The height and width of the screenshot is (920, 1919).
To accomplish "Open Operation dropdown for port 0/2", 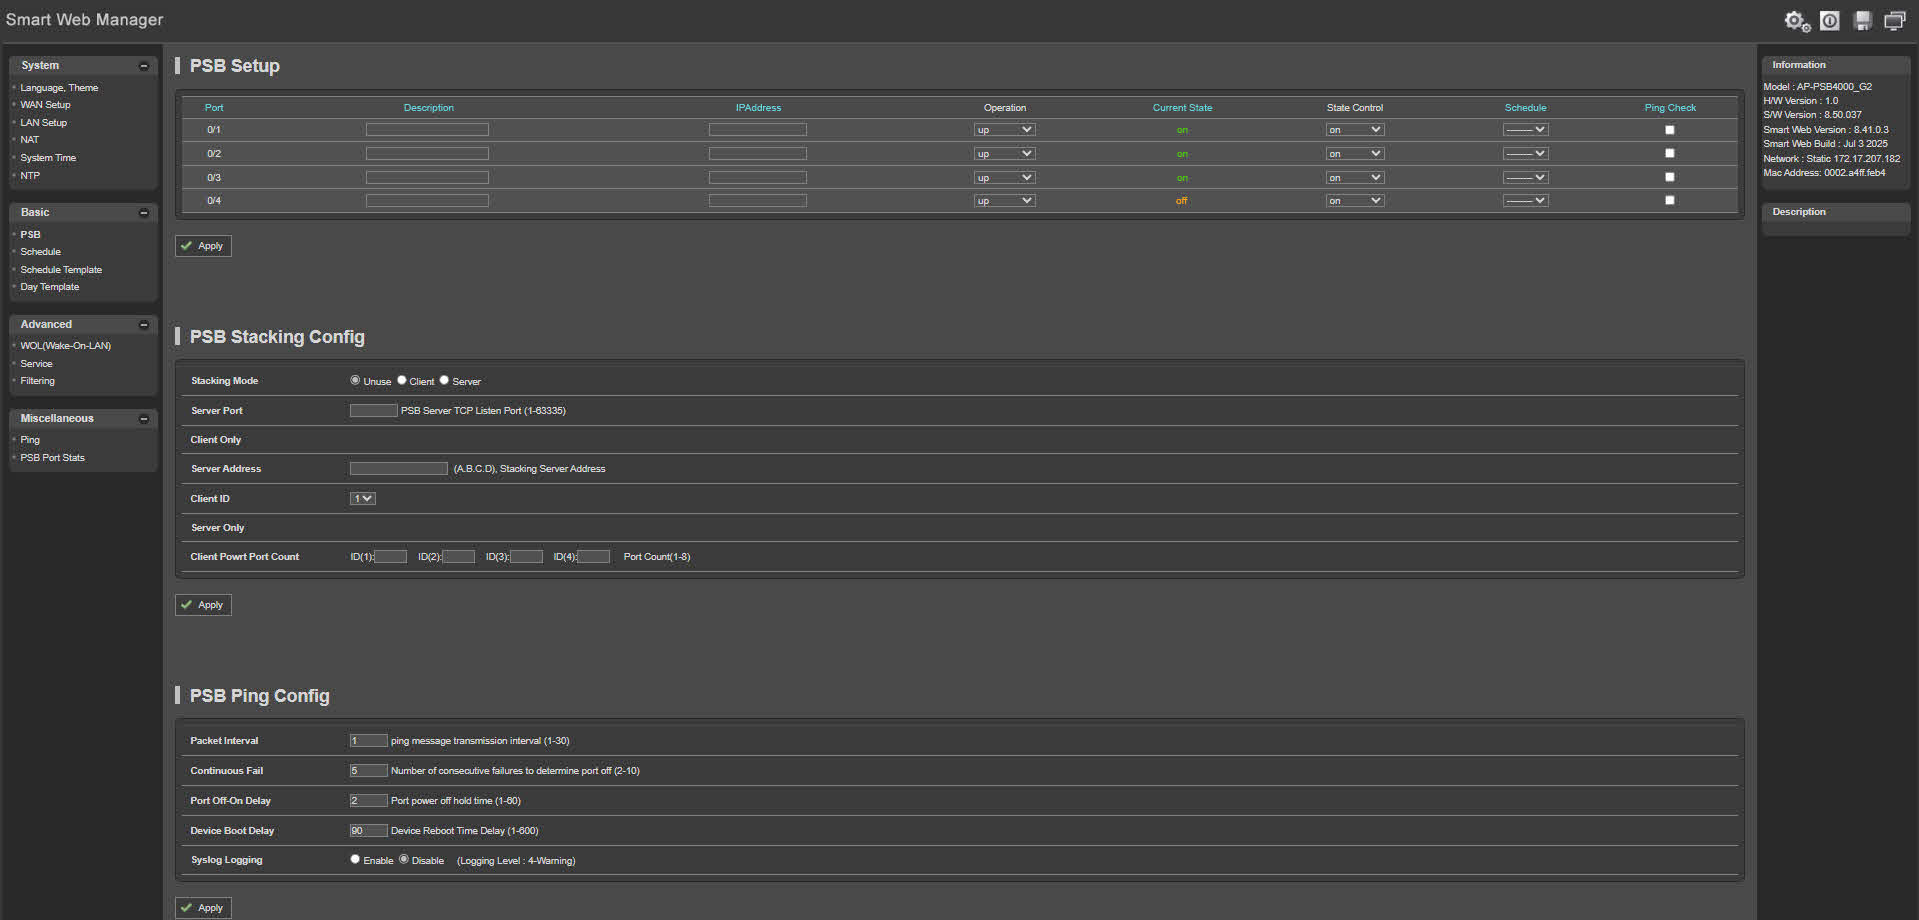I will pyautogui.click(x=1004, y=154).
